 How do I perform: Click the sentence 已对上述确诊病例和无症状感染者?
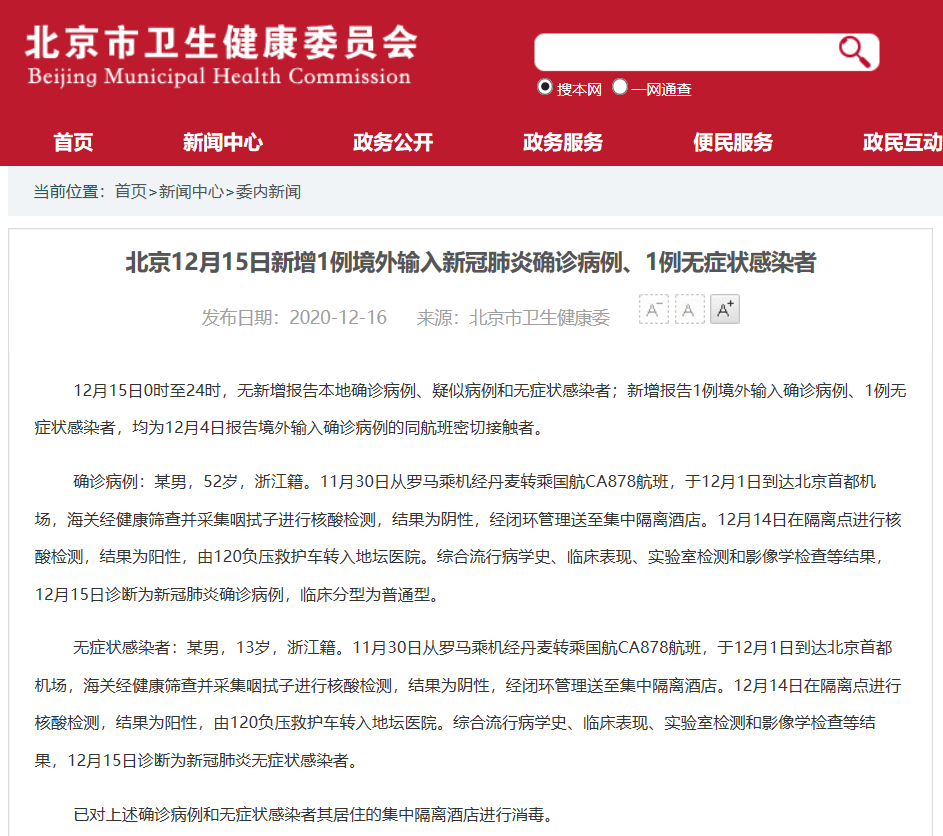pyautogui.click(x=313, y=815)
